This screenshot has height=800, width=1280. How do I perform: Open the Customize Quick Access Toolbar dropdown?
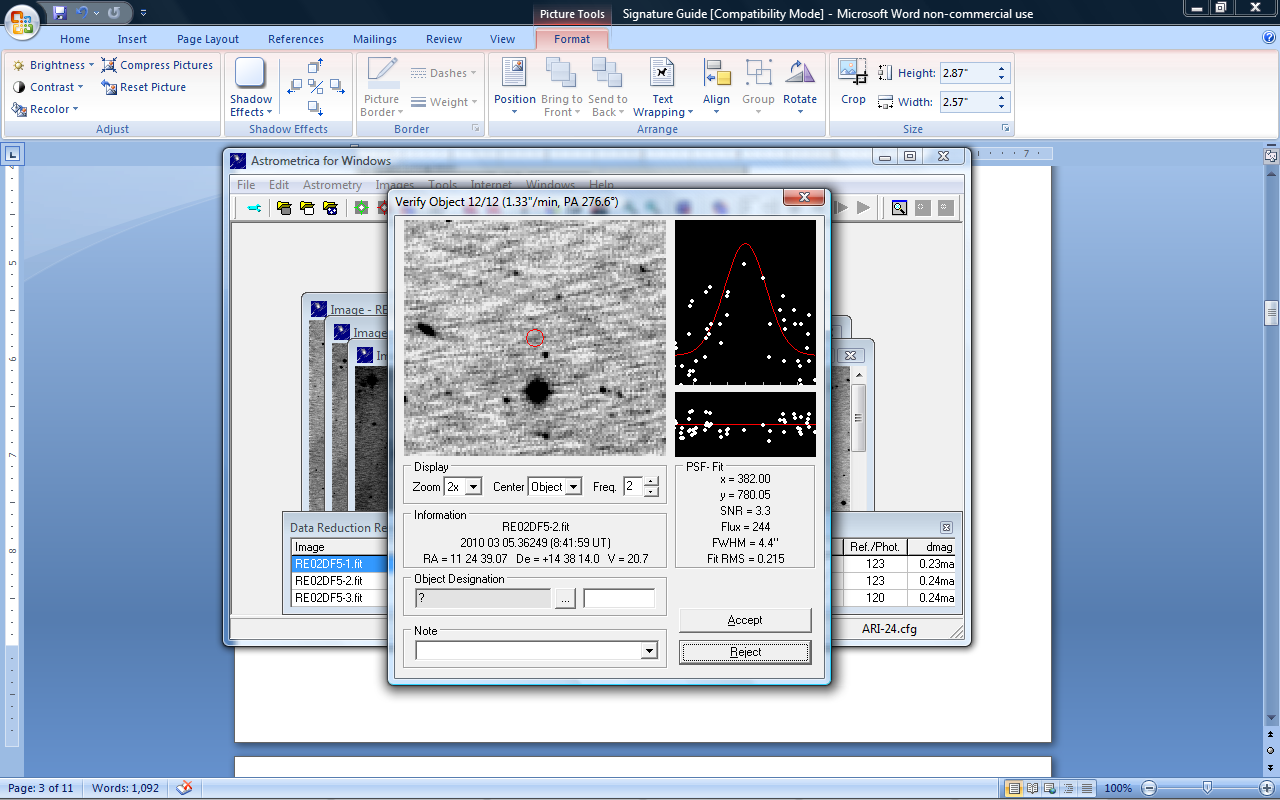click(143, 13)
